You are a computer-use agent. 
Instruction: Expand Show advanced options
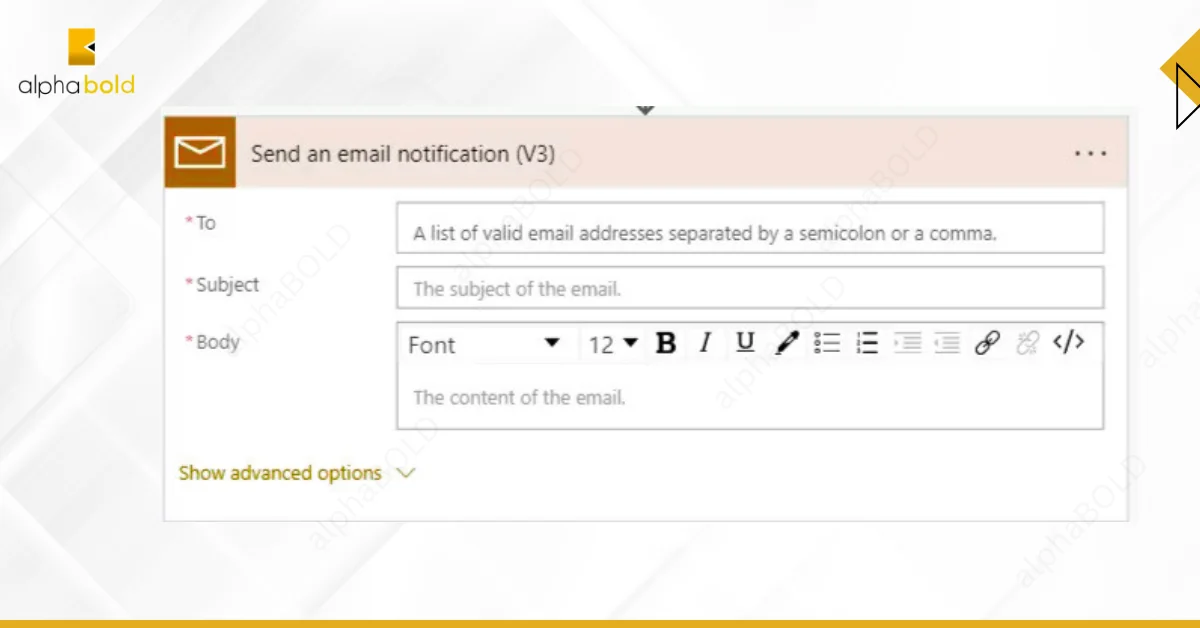coord(297,473)
